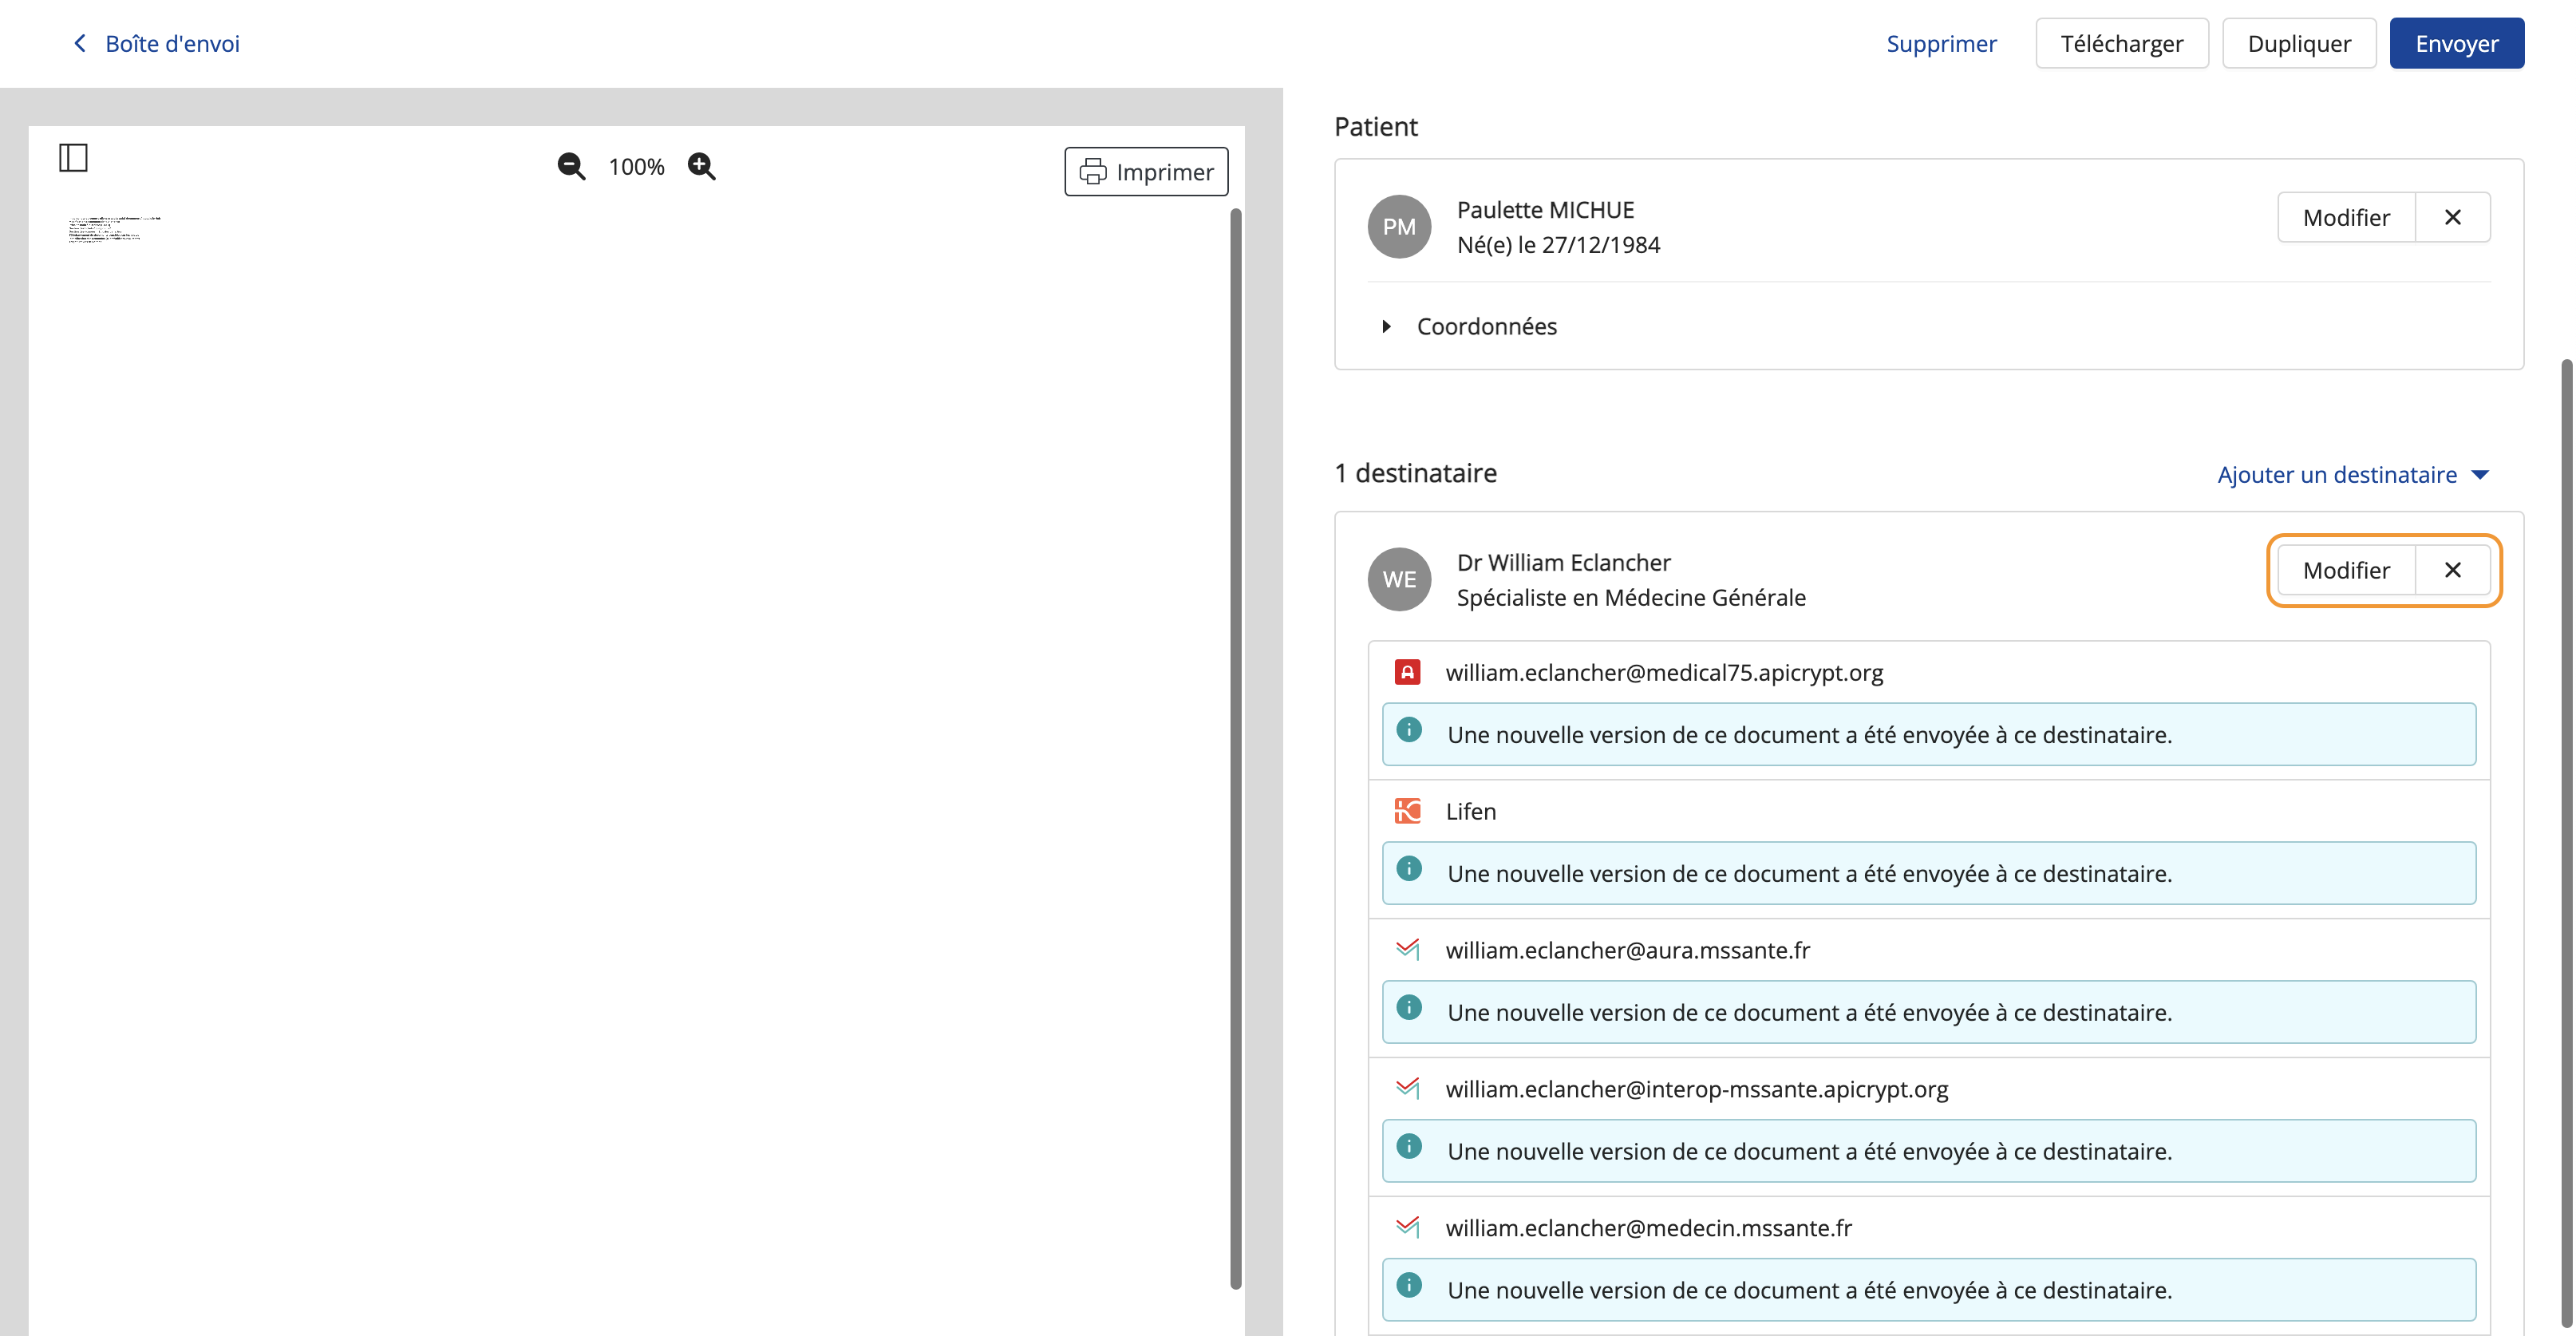Zoom out of the document preview
The width and height of the screenshot is (2576, 1336).
(571, 166)
